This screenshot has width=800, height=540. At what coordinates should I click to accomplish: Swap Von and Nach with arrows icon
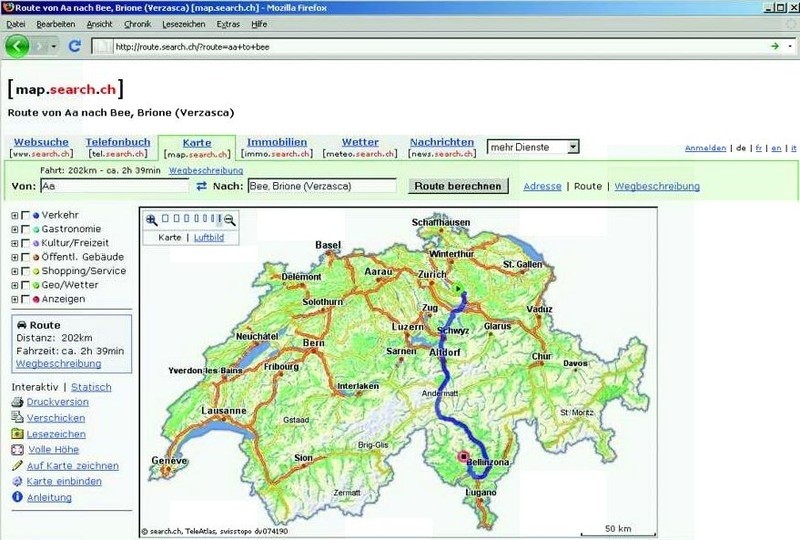202,186
